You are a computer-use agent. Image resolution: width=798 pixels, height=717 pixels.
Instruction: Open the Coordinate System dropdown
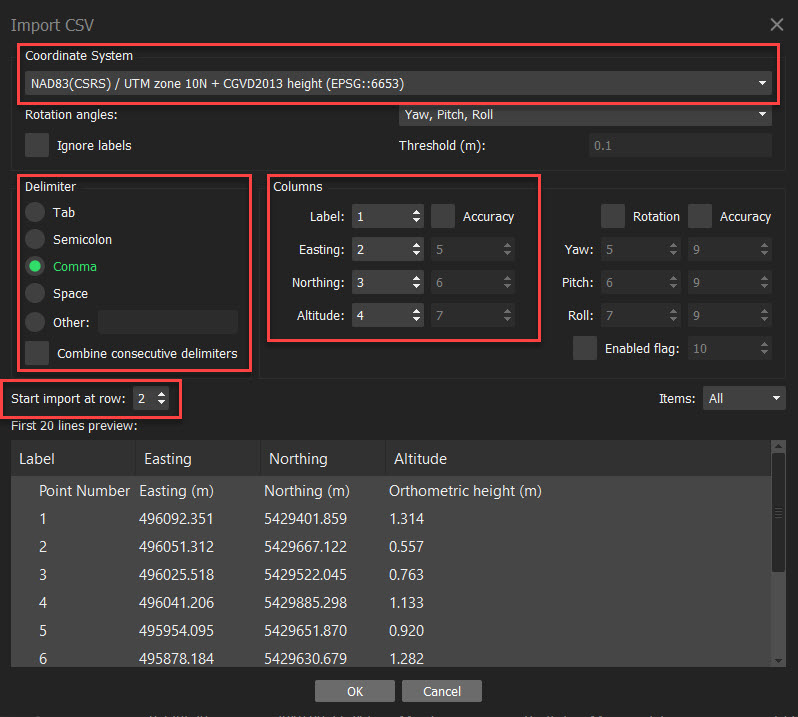[x=398, y=83]
